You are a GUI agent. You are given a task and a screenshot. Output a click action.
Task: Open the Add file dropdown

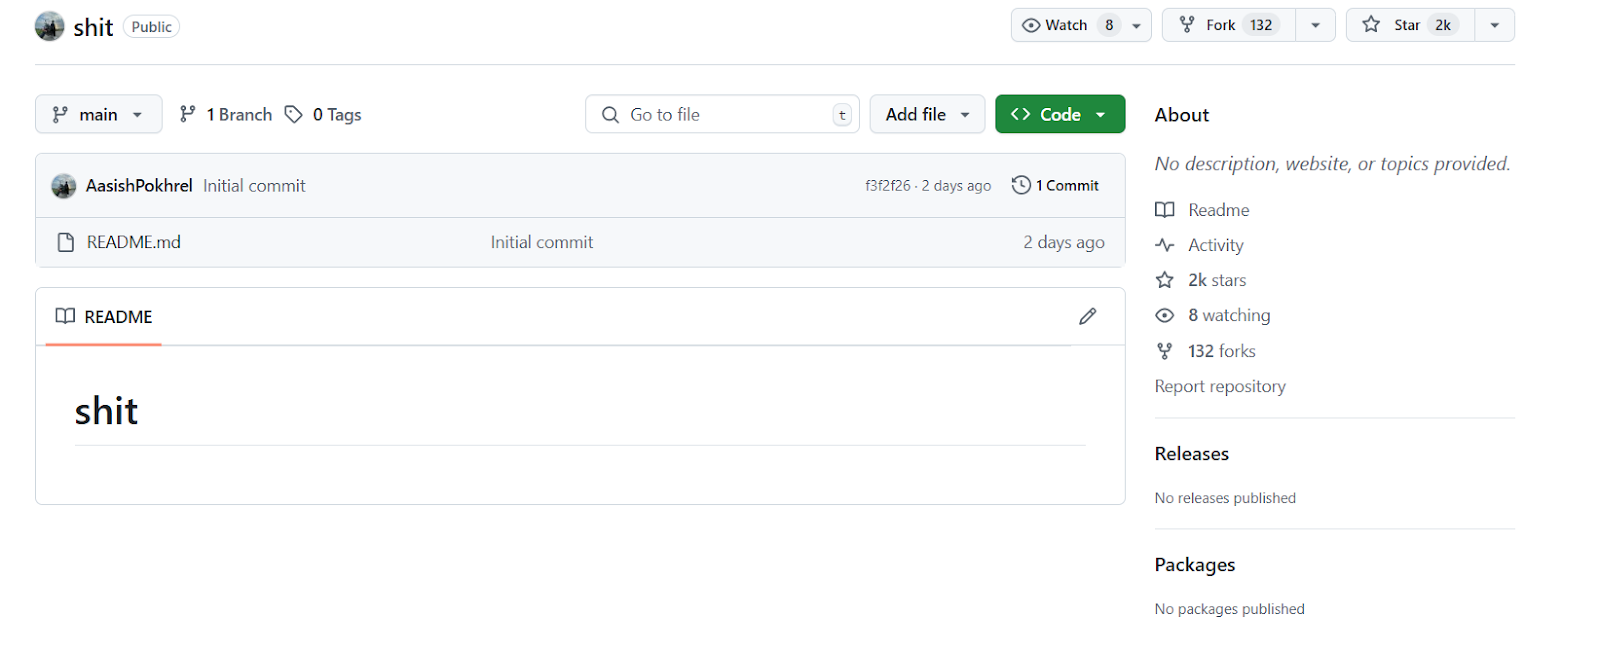(927, 114)
